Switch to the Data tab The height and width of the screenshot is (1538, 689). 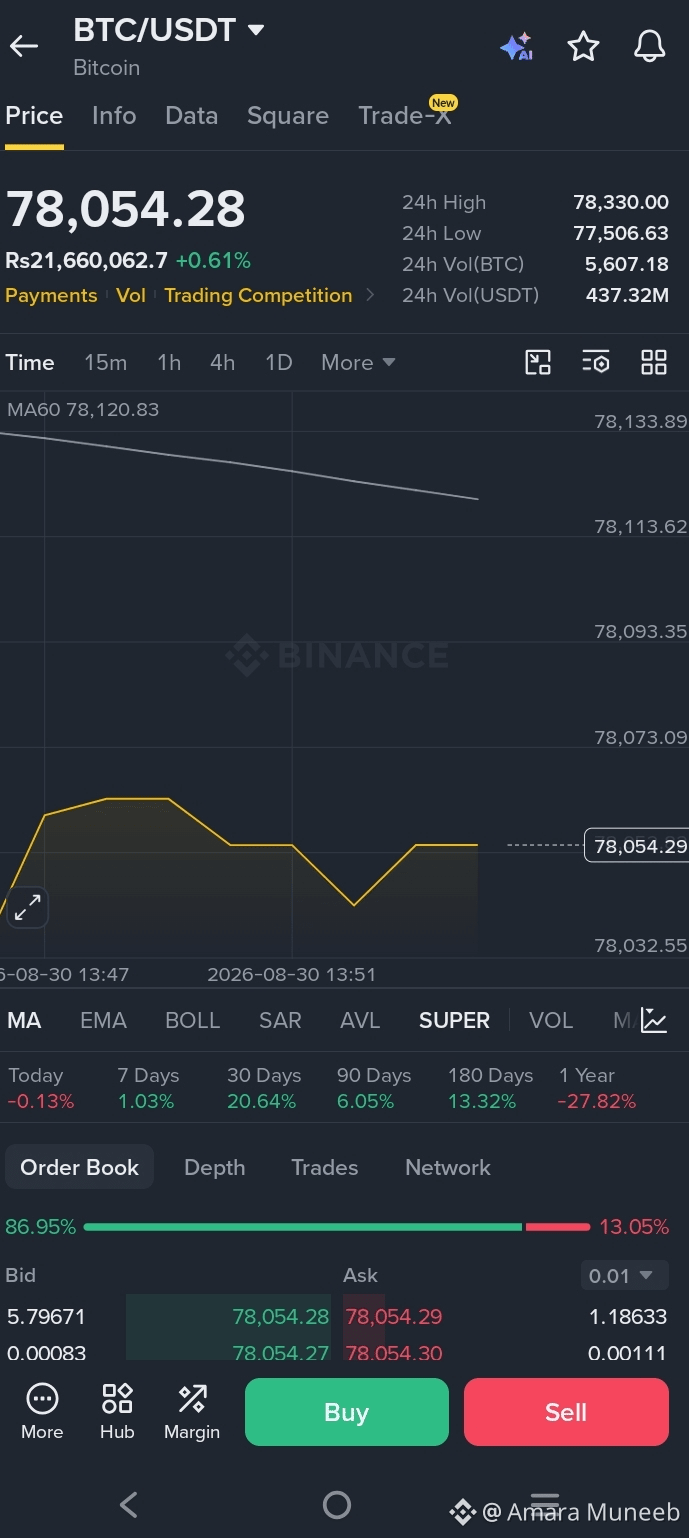point(192,116)
